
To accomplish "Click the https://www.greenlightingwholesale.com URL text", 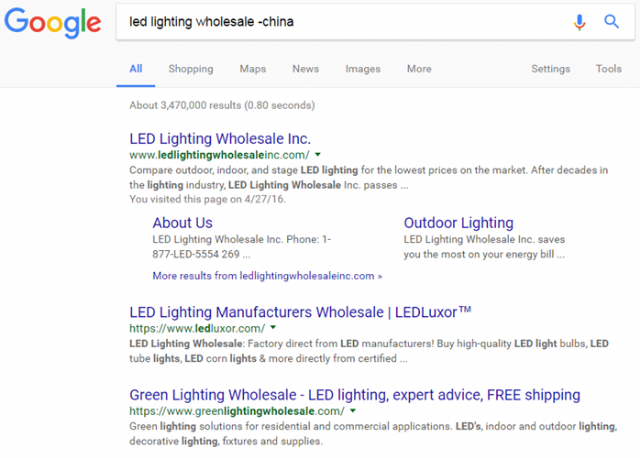I will click(237, 411).
